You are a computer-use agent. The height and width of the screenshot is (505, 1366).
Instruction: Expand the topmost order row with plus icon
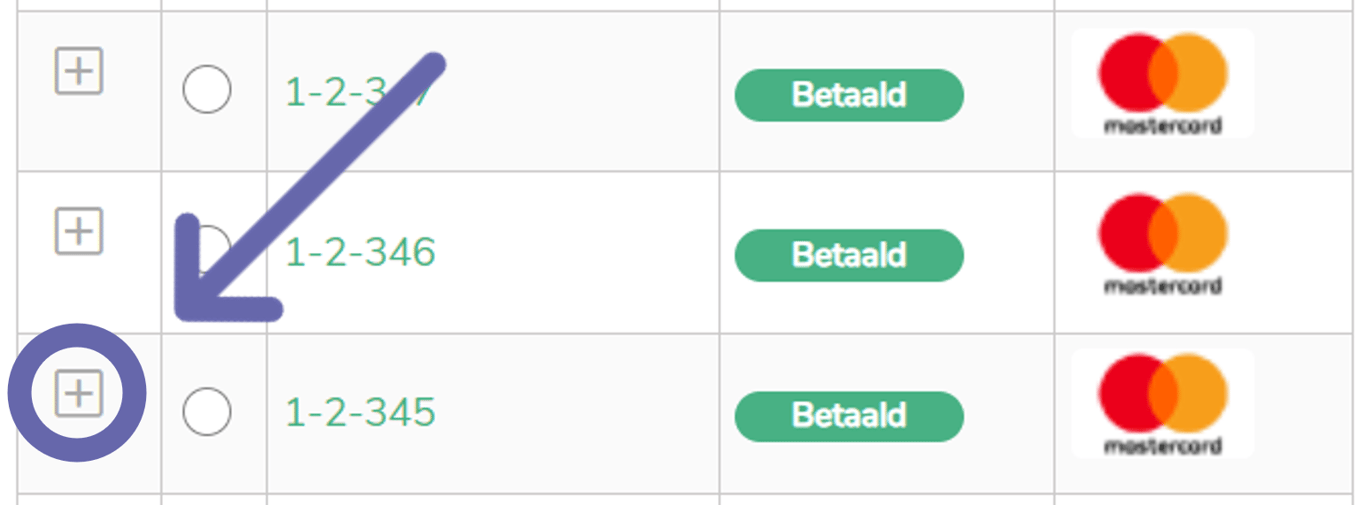[78, 73]
